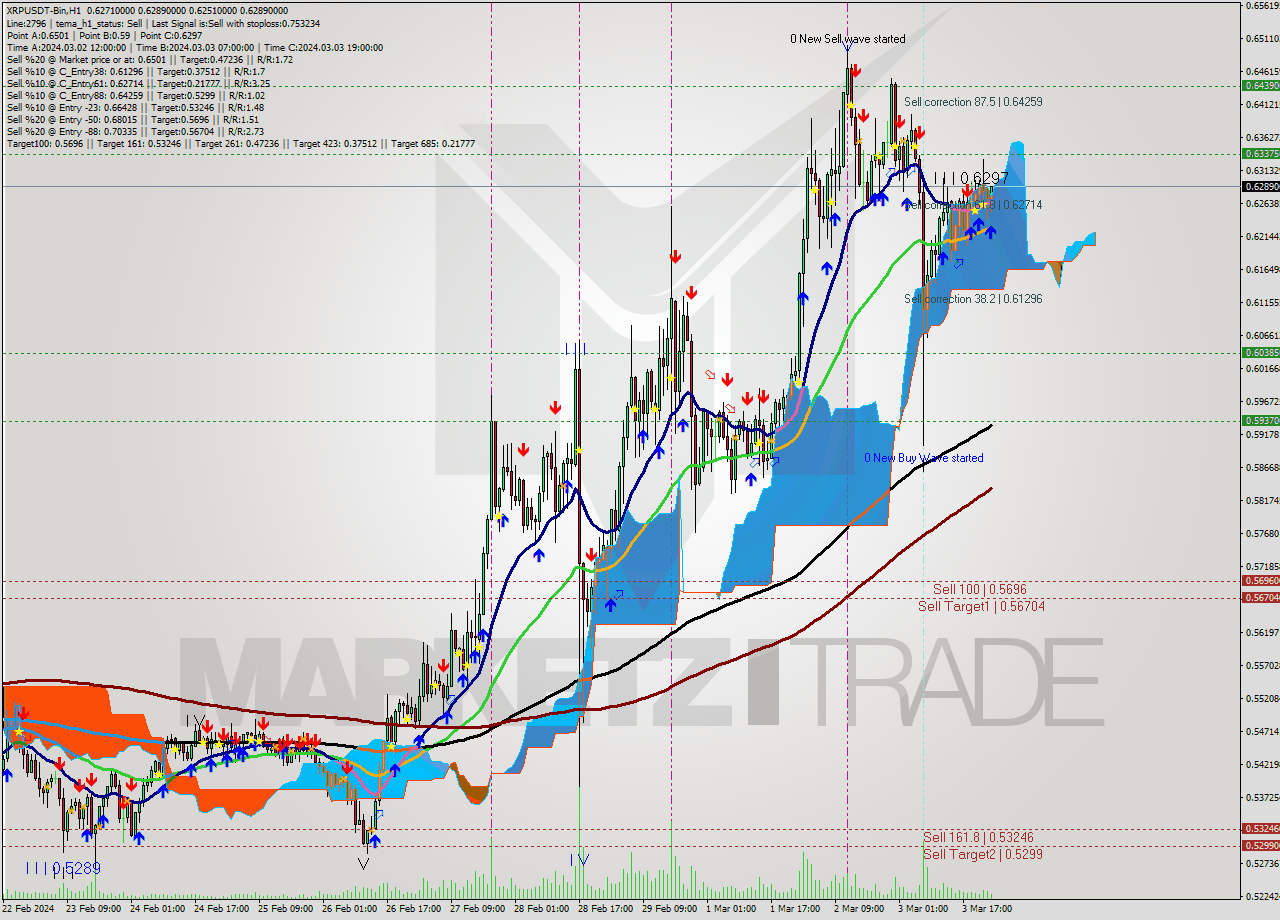This screenshot has width=1280, height=920.
Task: Select the green 0.60385 price tag
Action: coord(1260,352)
